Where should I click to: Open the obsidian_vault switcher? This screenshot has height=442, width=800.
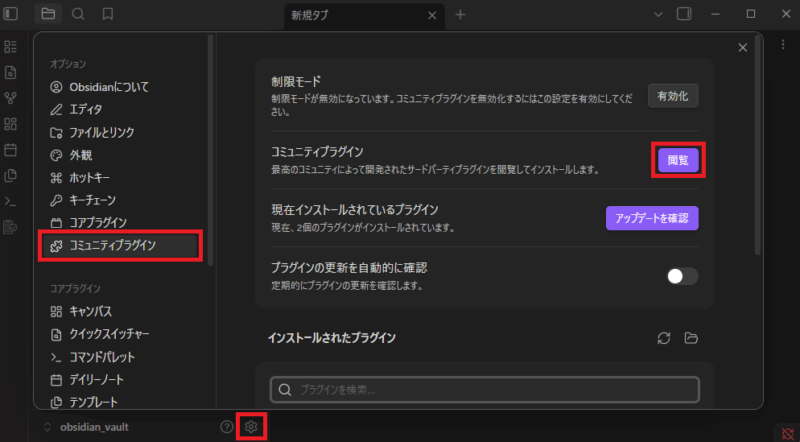(85, 427)
